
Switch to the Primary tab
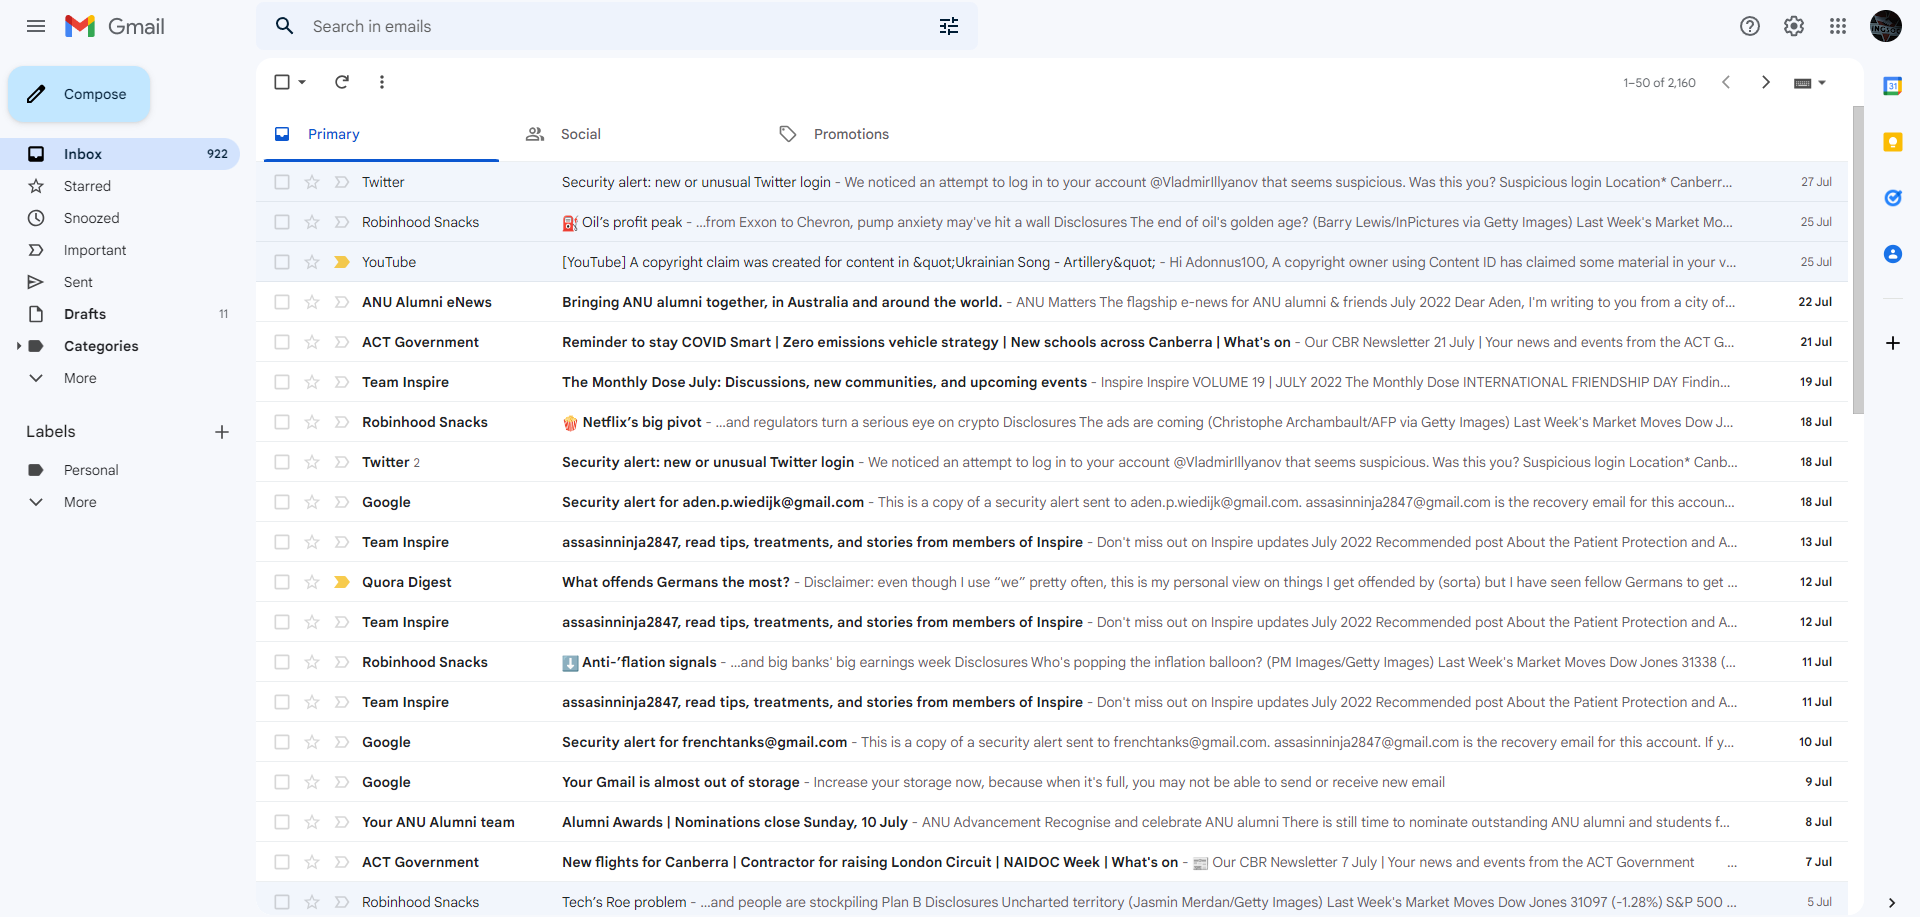tap(381, 134)
